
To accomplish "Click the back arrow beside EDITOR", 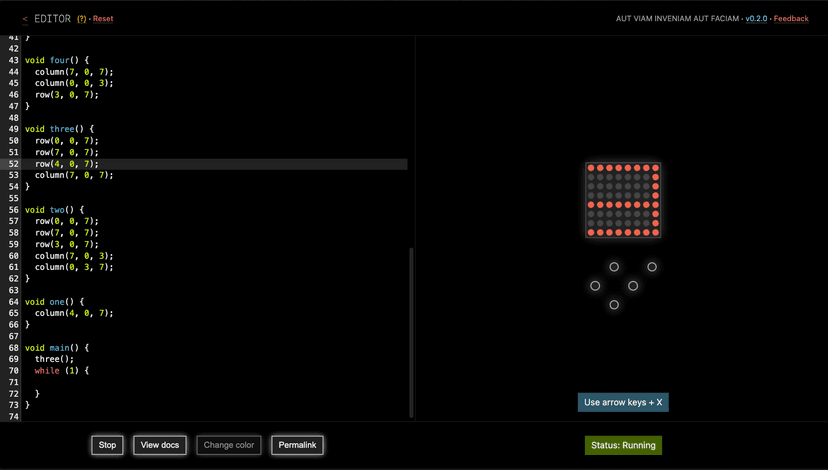I will pos(25,19).
